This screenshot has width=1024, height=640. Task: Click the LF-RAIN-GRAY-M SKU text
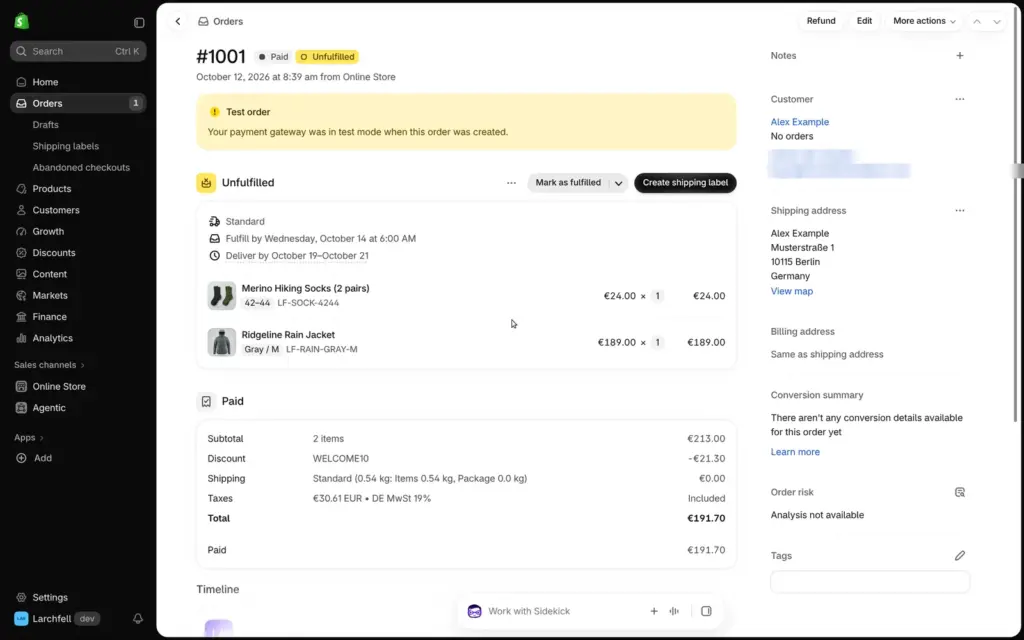pyautogui.click(x=321, y=349)
